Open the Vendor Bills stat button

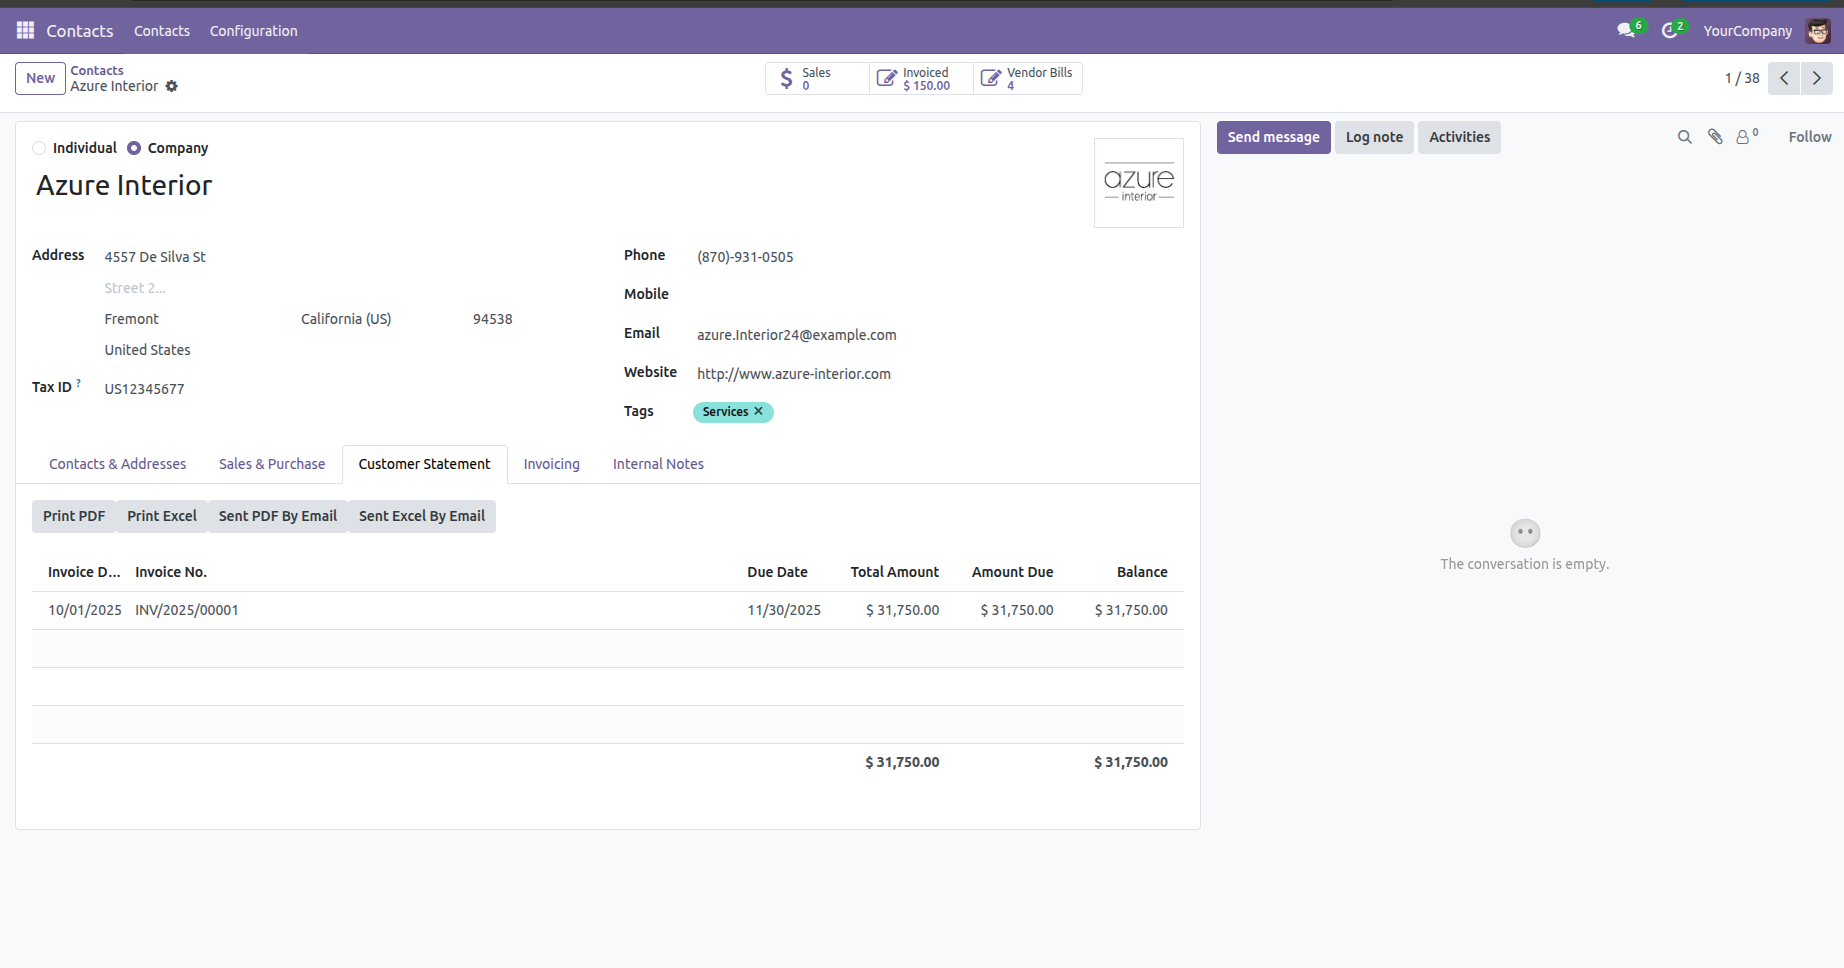click(x=1028, y=78)
